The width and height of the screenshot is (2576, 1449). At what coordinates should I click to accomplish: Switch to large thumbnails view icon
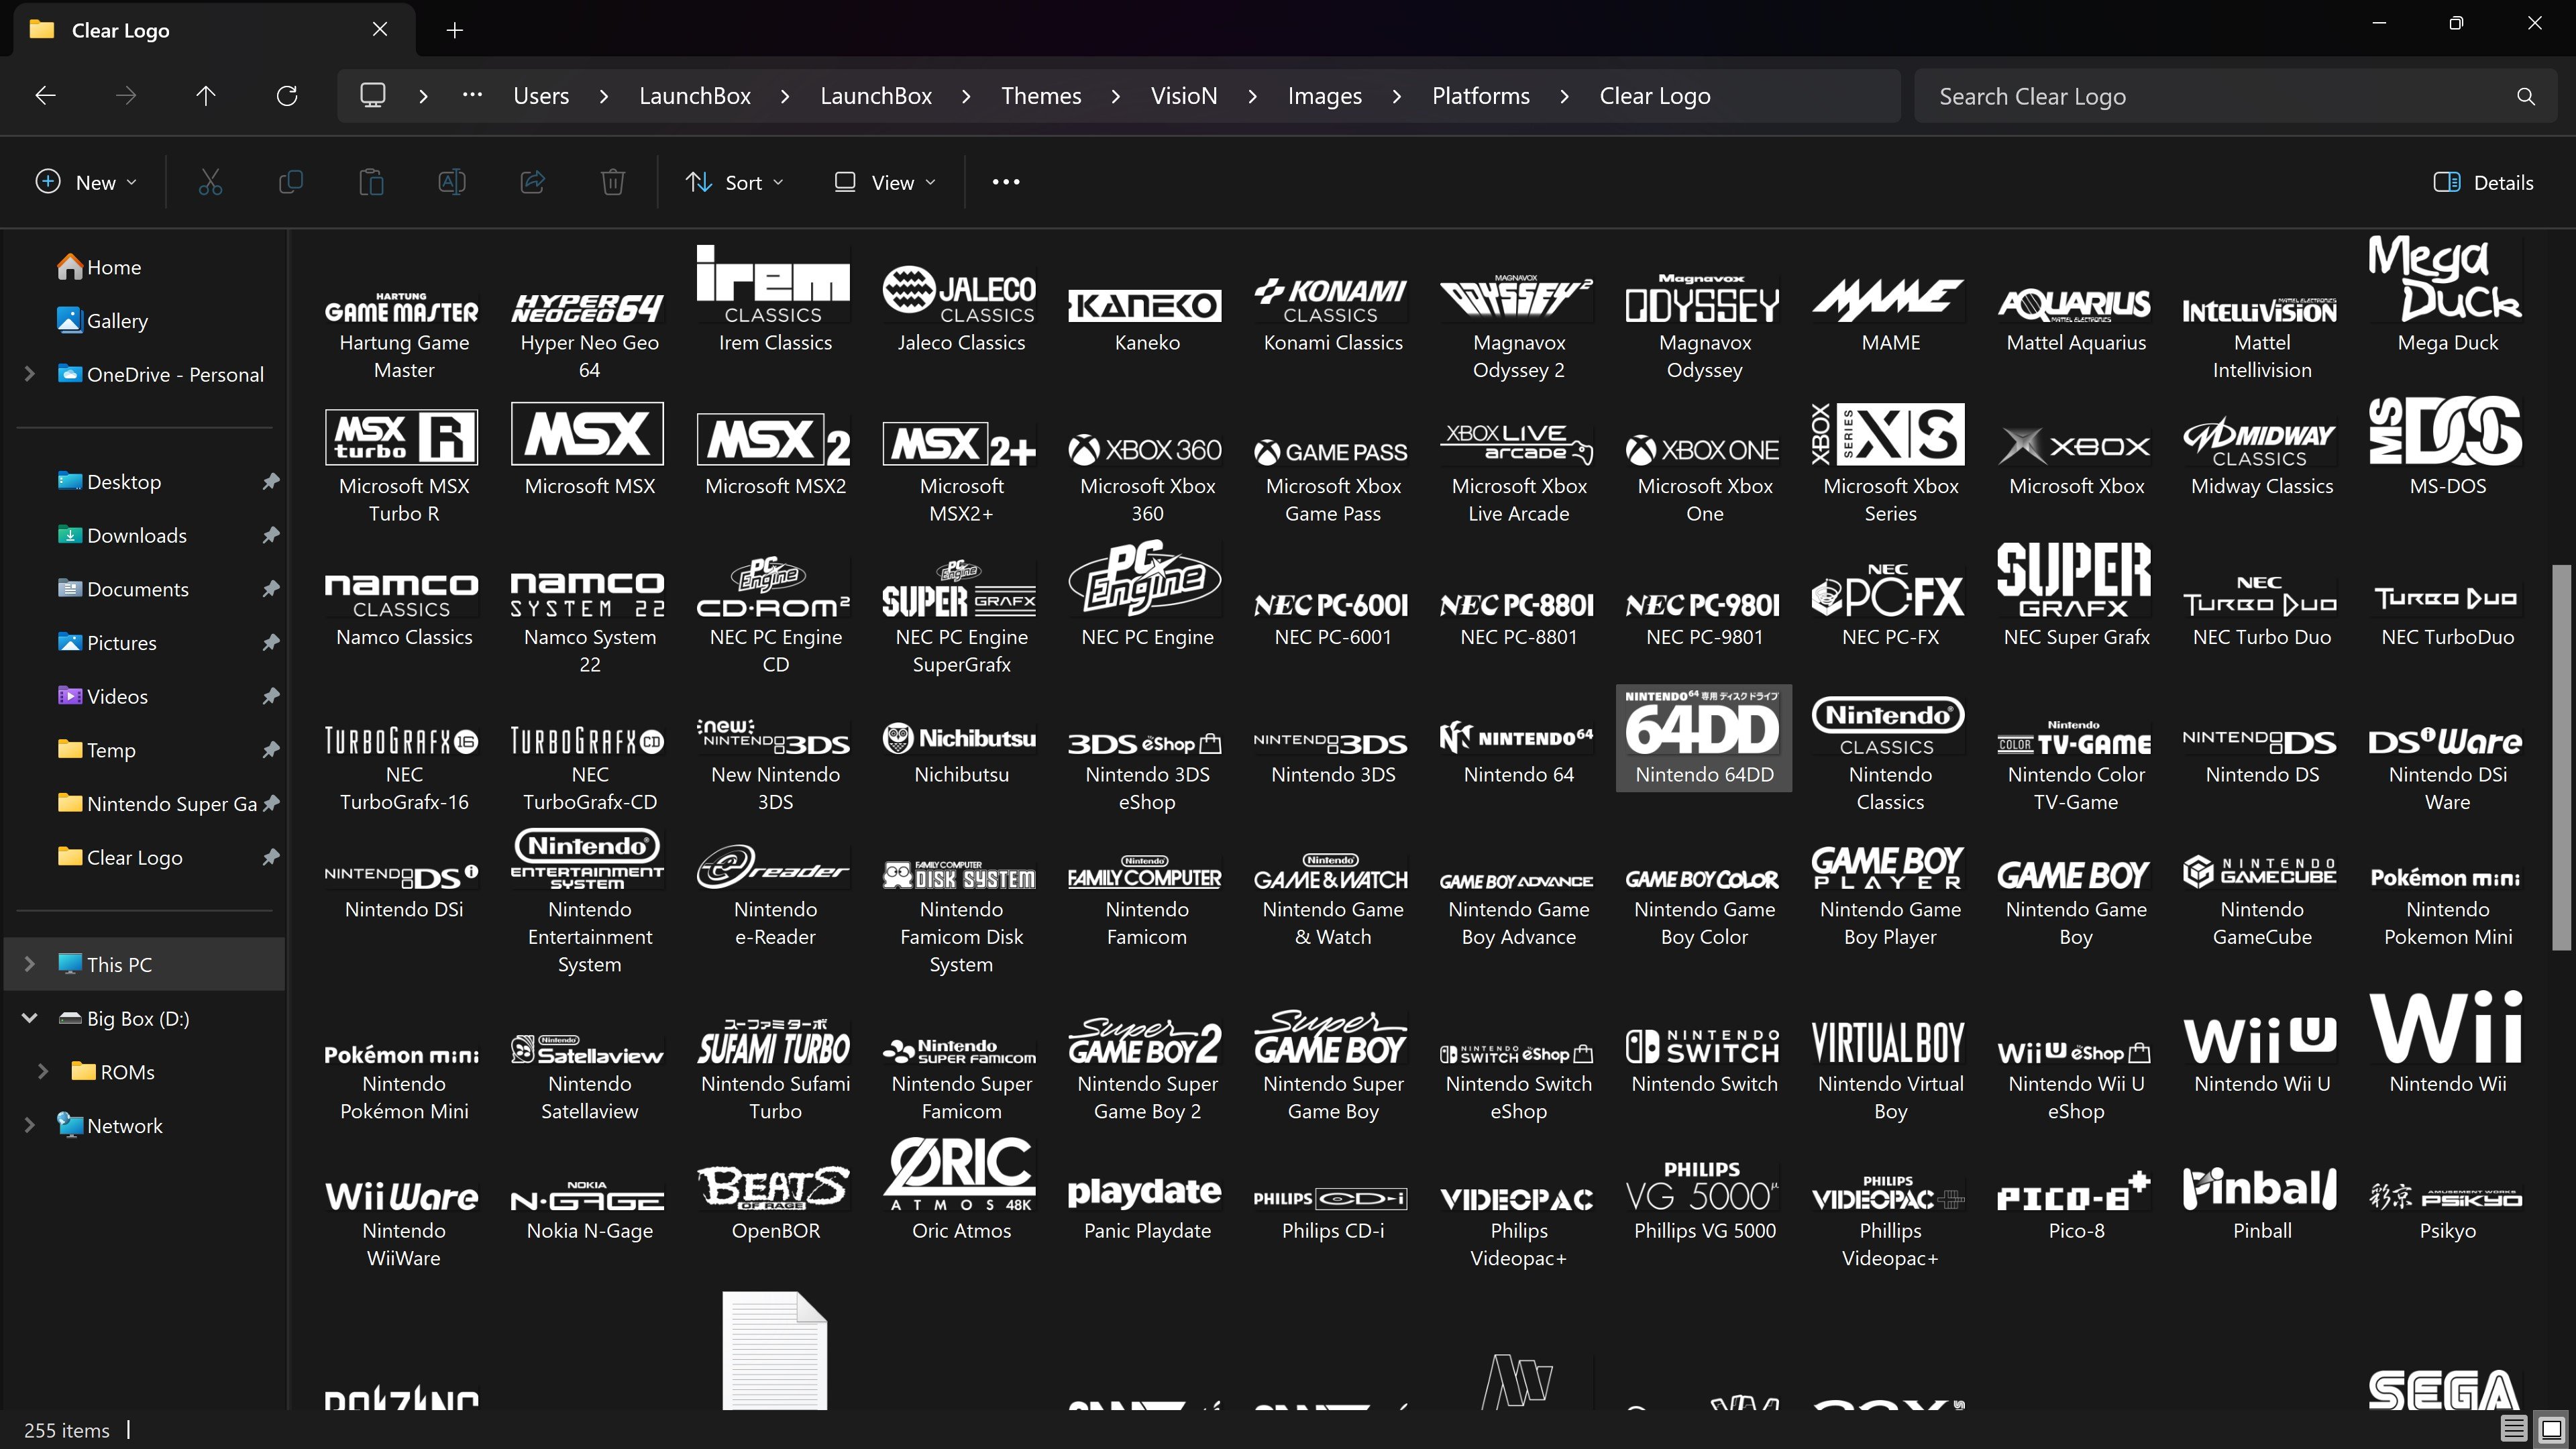pyautogui.click(x=2551, y=1428)
